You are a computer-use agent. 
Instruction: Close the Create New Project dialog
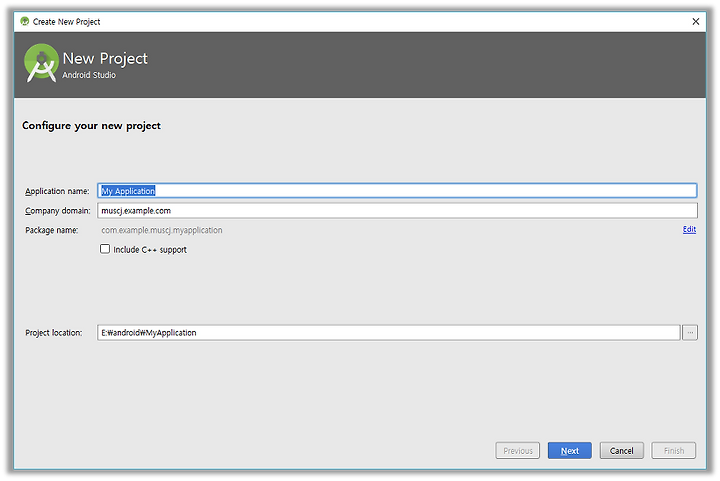[x=696, y=22]
